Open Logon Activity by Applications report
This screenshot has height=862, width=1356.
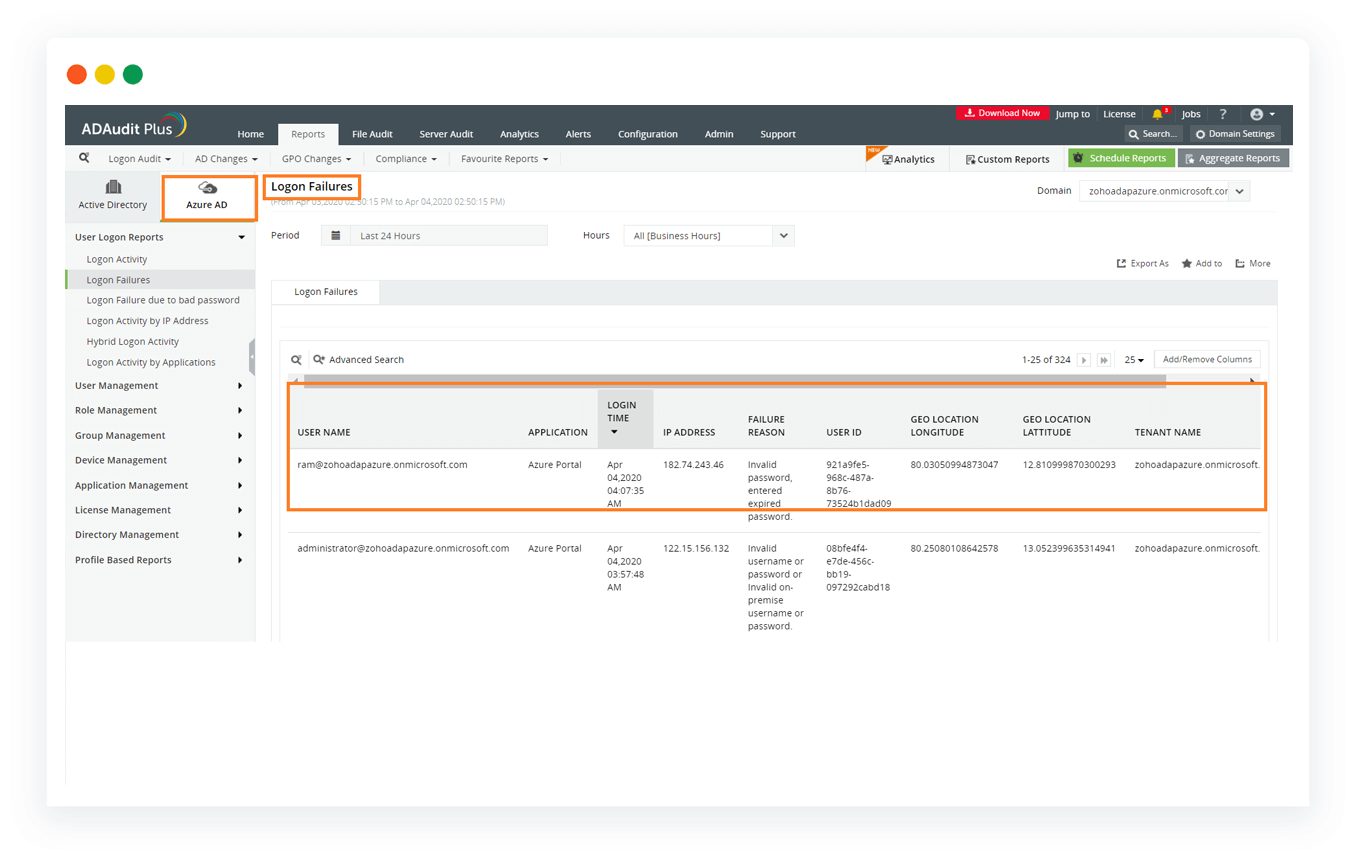151,362
